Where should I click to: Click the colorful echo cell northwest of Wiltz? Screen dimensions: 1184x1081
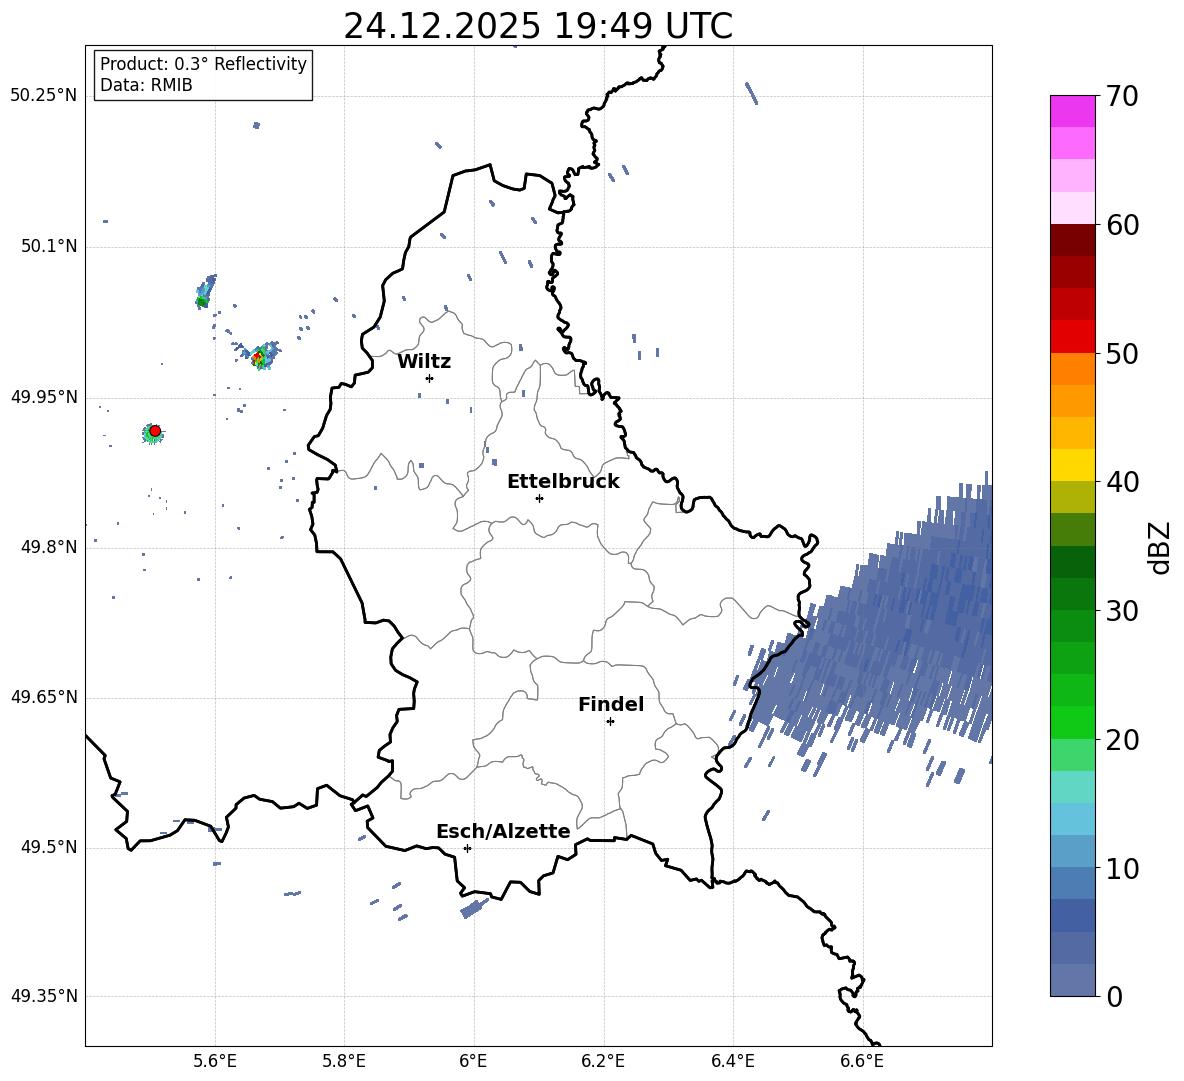point(261,356)
